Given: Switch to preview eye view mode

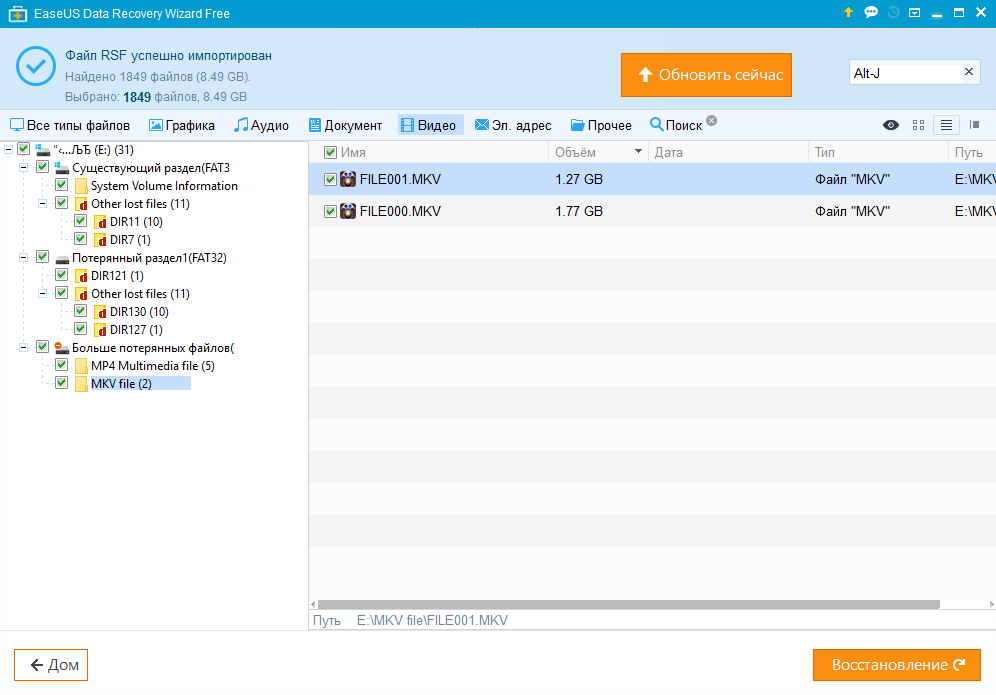Looking at the screenshot, I should coord(891,125).
